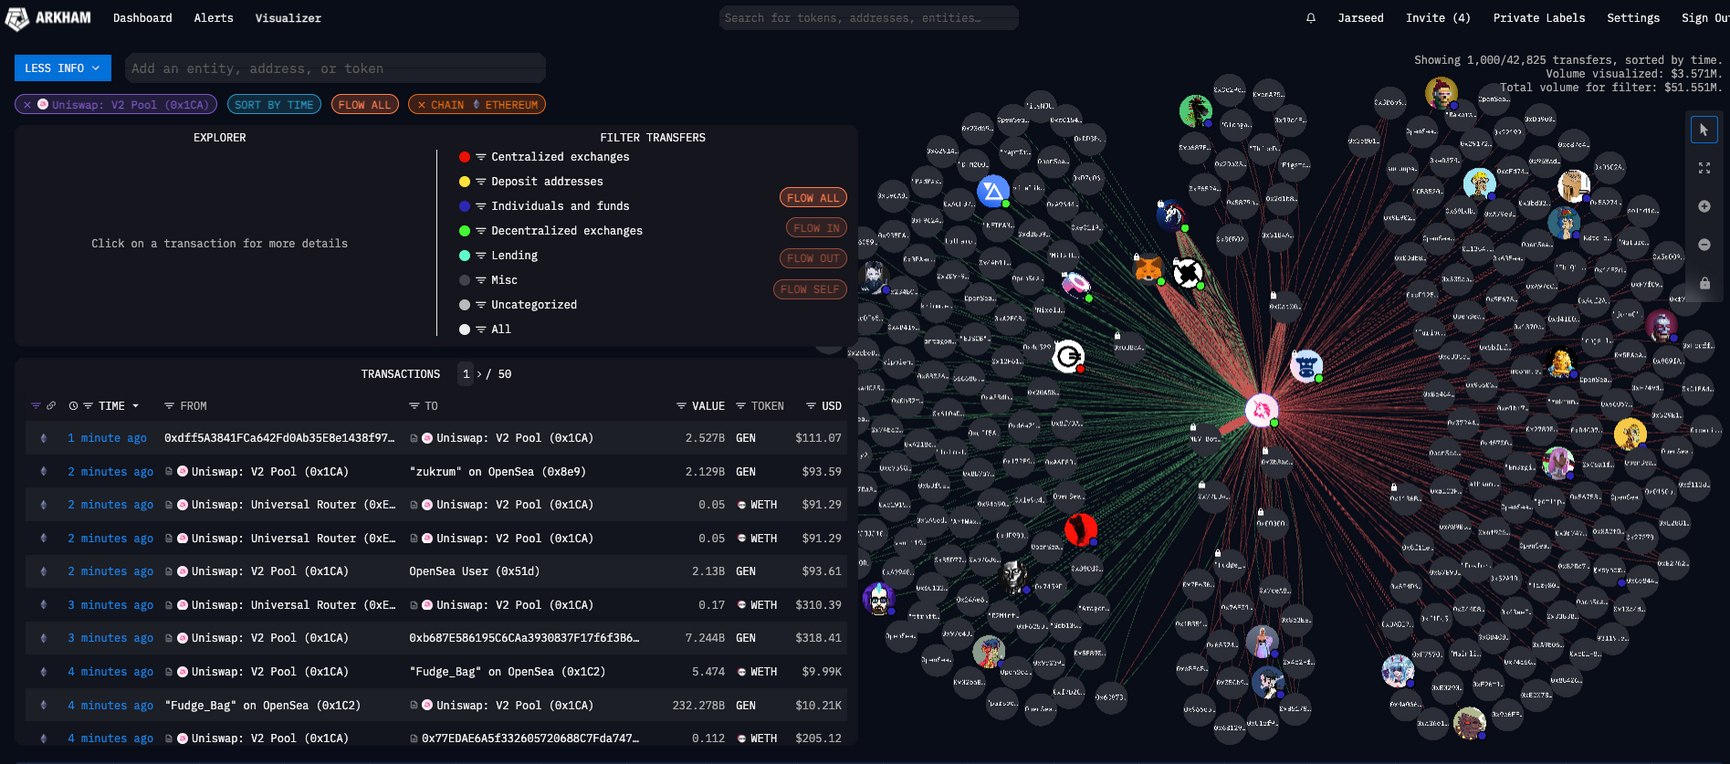Open the Alerts menu

tap(213, 18)
